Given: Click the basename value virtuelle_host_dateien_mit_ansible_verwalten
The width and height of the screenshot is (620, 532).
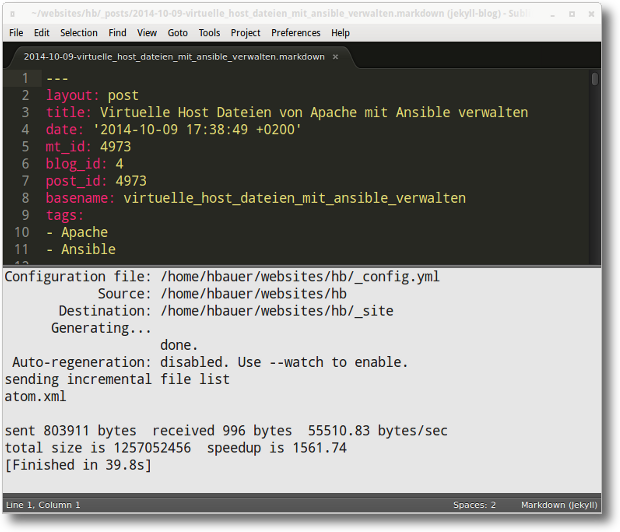Looking at the screenshot, I should (295, 198).
